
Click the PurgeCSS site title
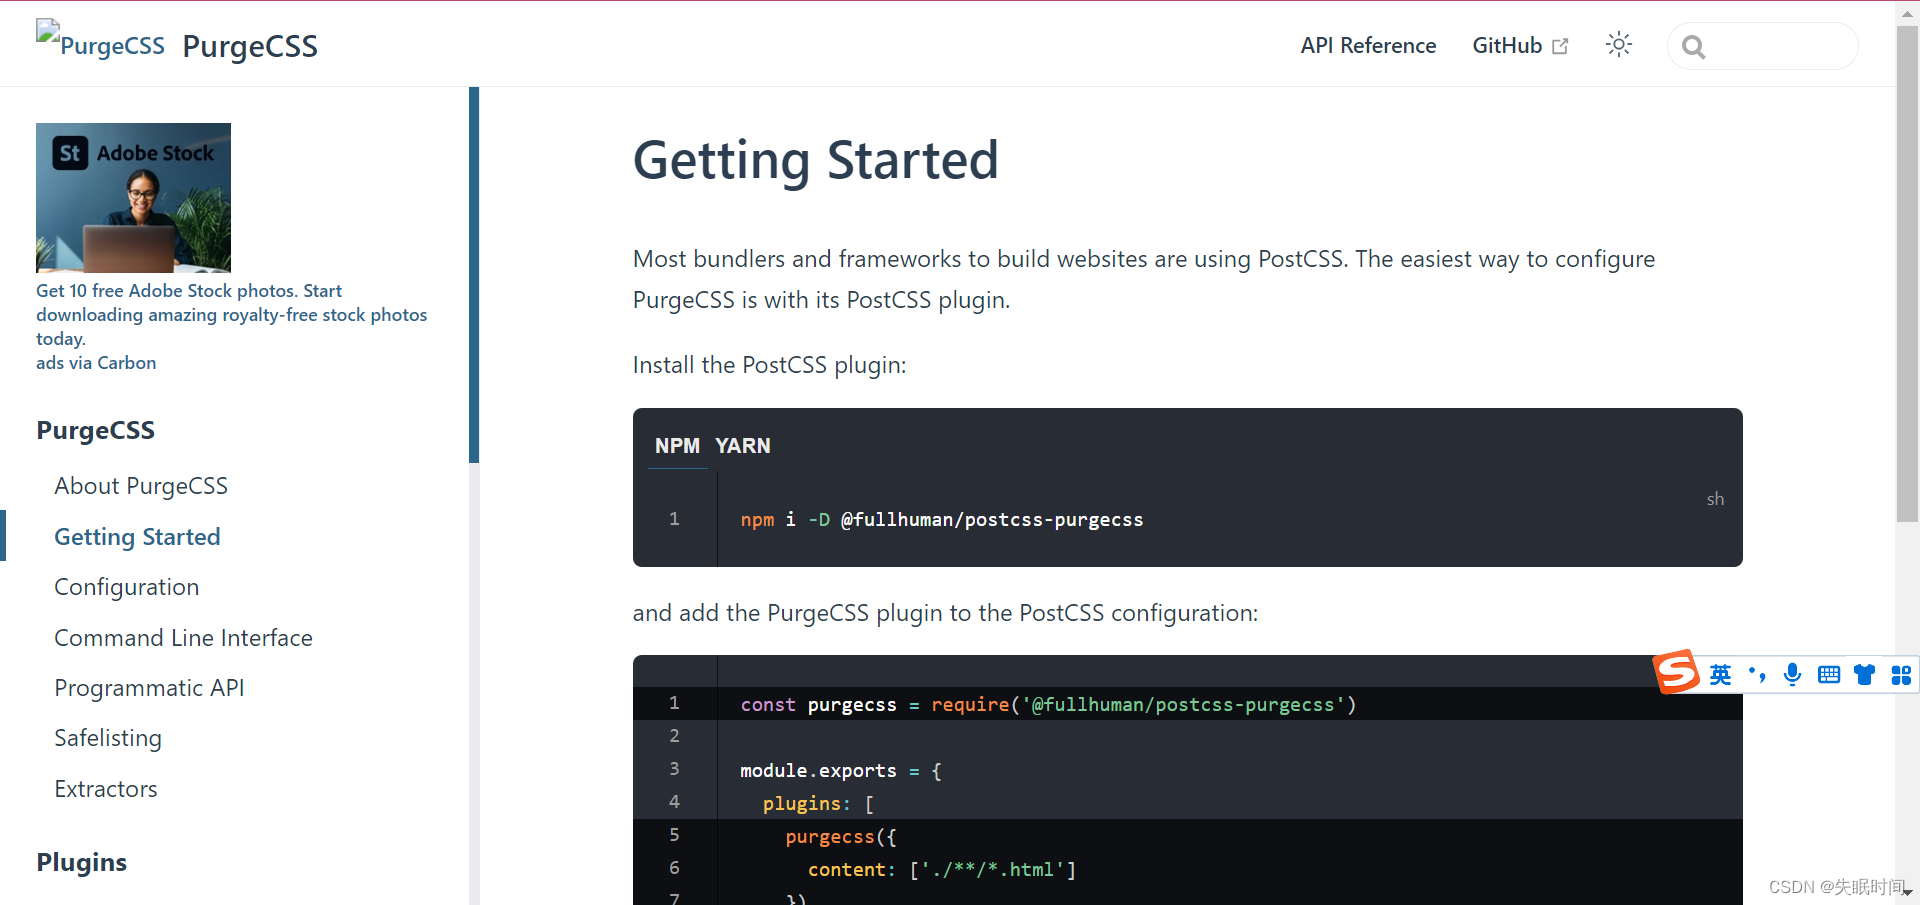tap(250, 46)
